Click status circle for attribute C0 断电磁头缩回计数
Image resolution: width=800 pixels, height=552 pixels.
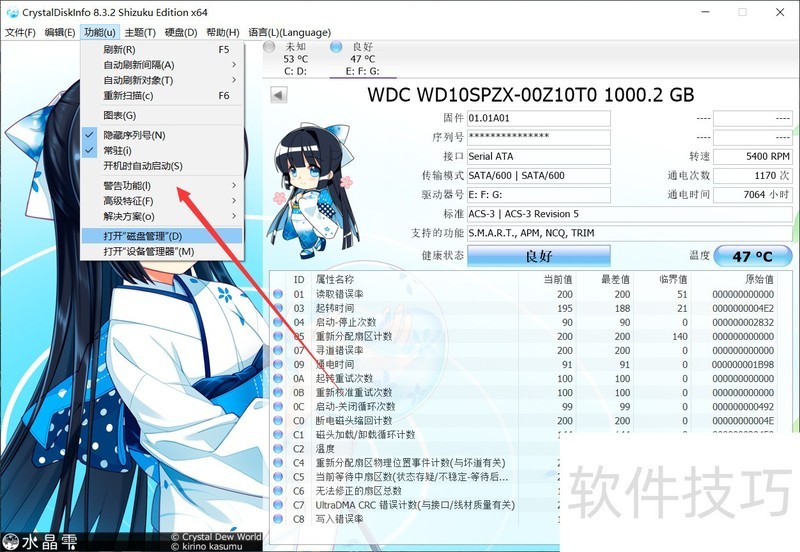click(278, 420)
